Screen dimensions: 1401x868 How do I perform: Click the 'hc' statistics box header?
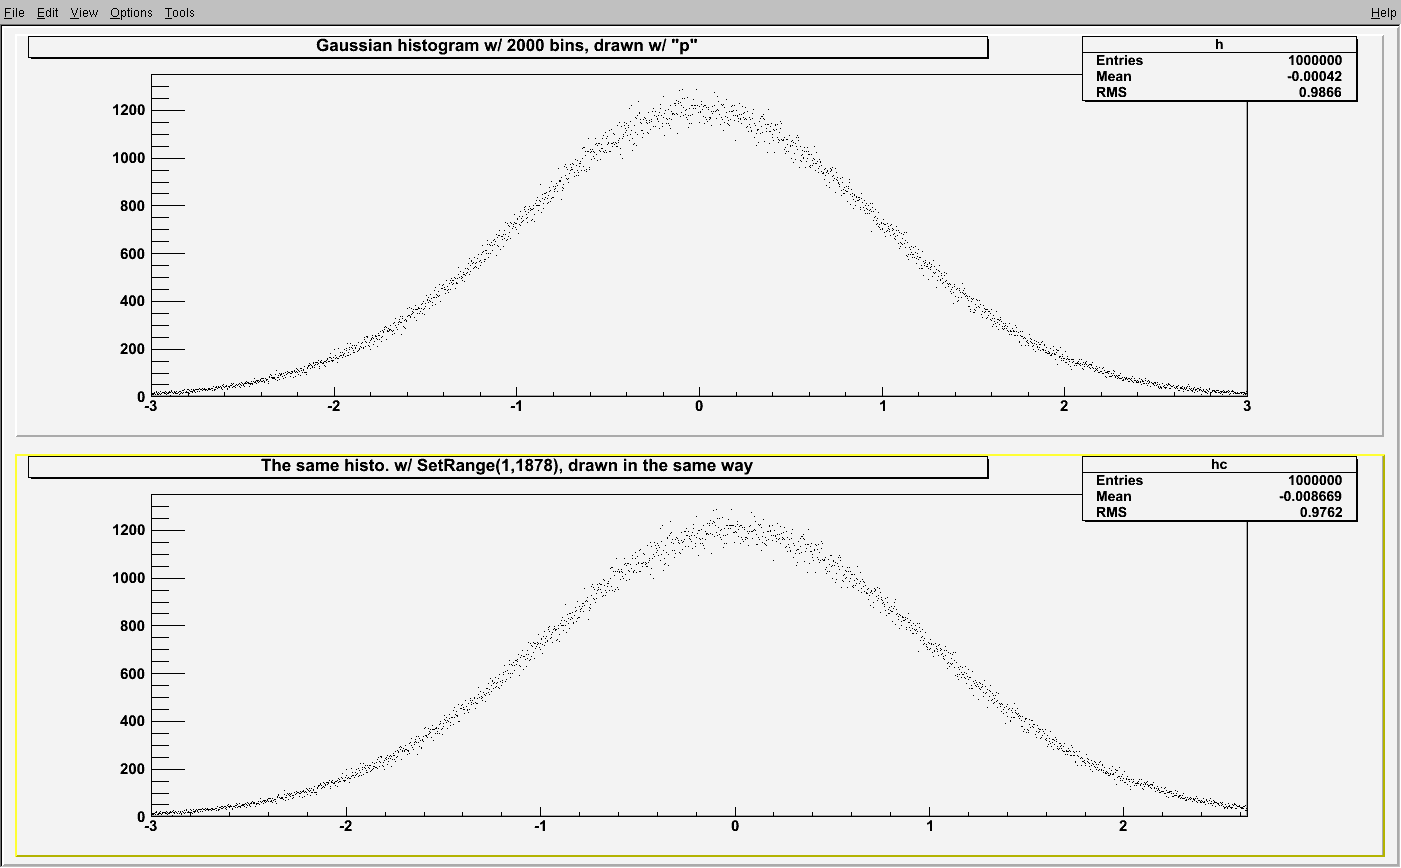[1219, 465]
